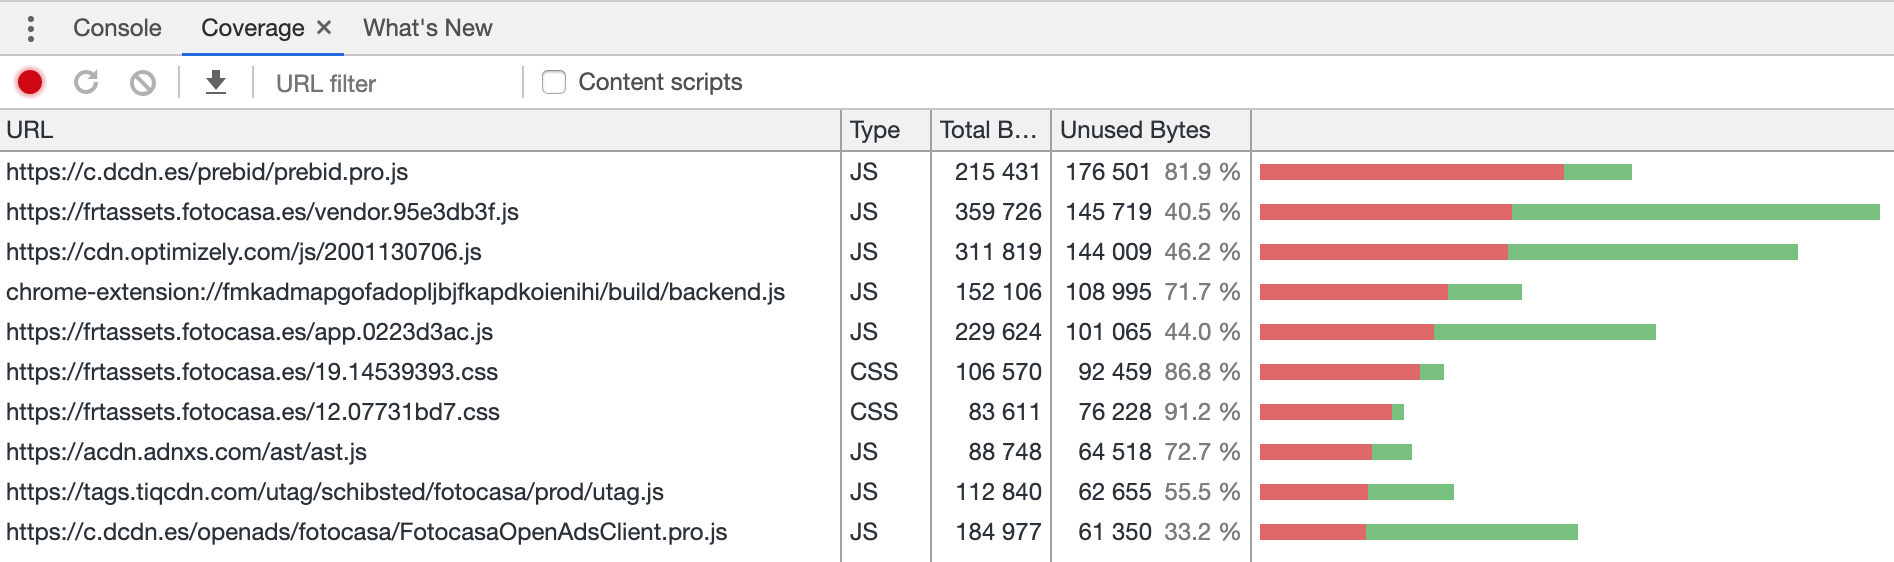Click the usage bar for app.0223d3ac.js
Viewport: 1894px width, 562px height.
pos(1458,332)
